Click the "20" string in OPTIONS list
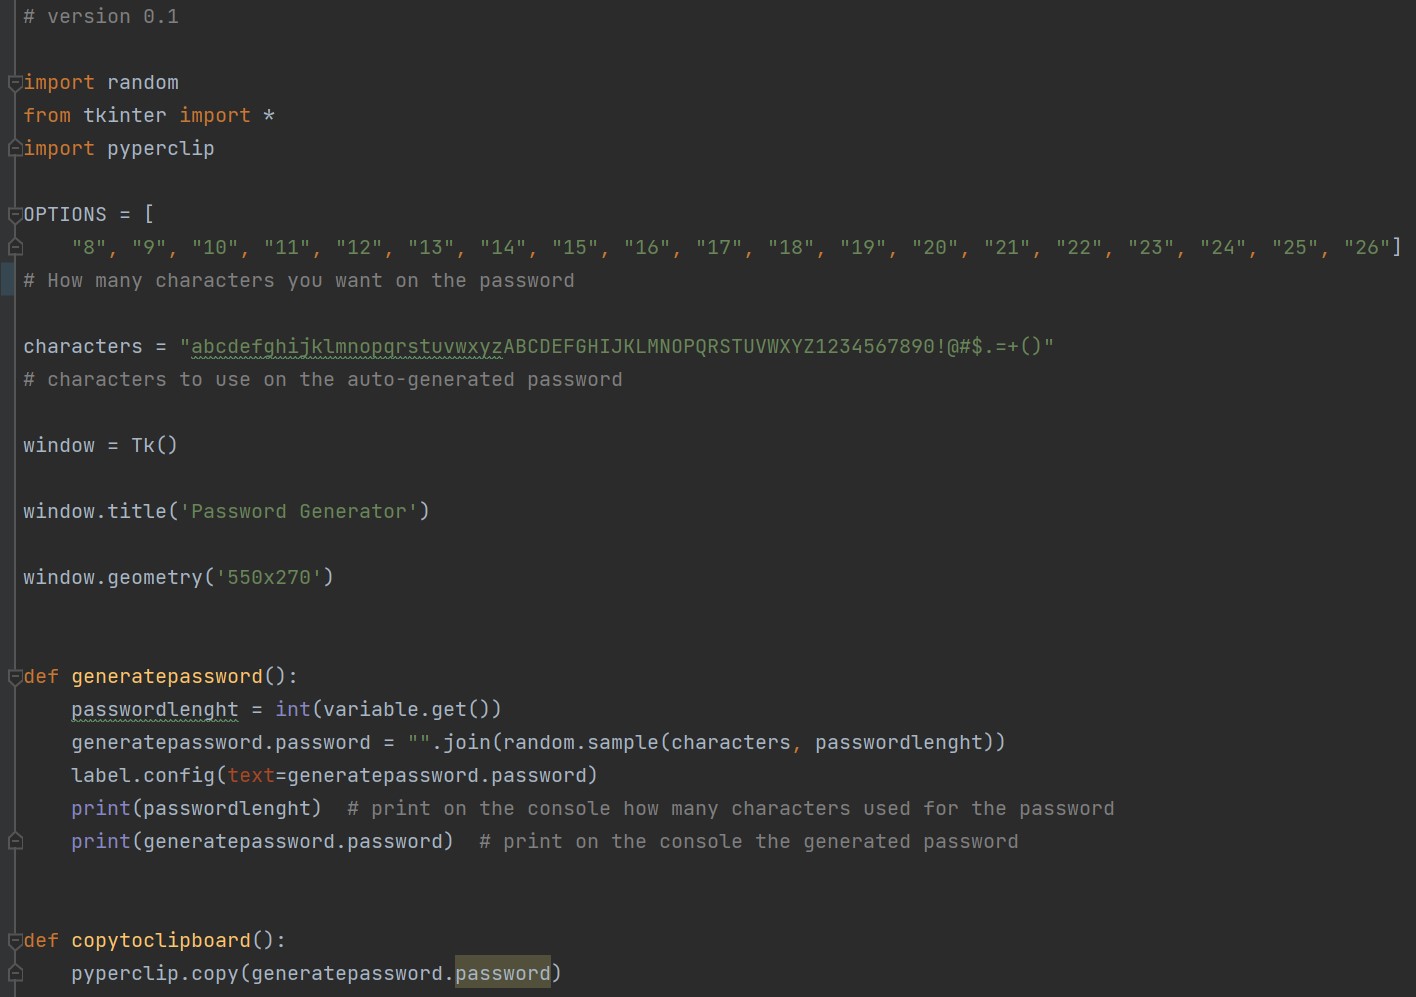The height and width of the screenshot is (997, 1416). coord(935,248)
